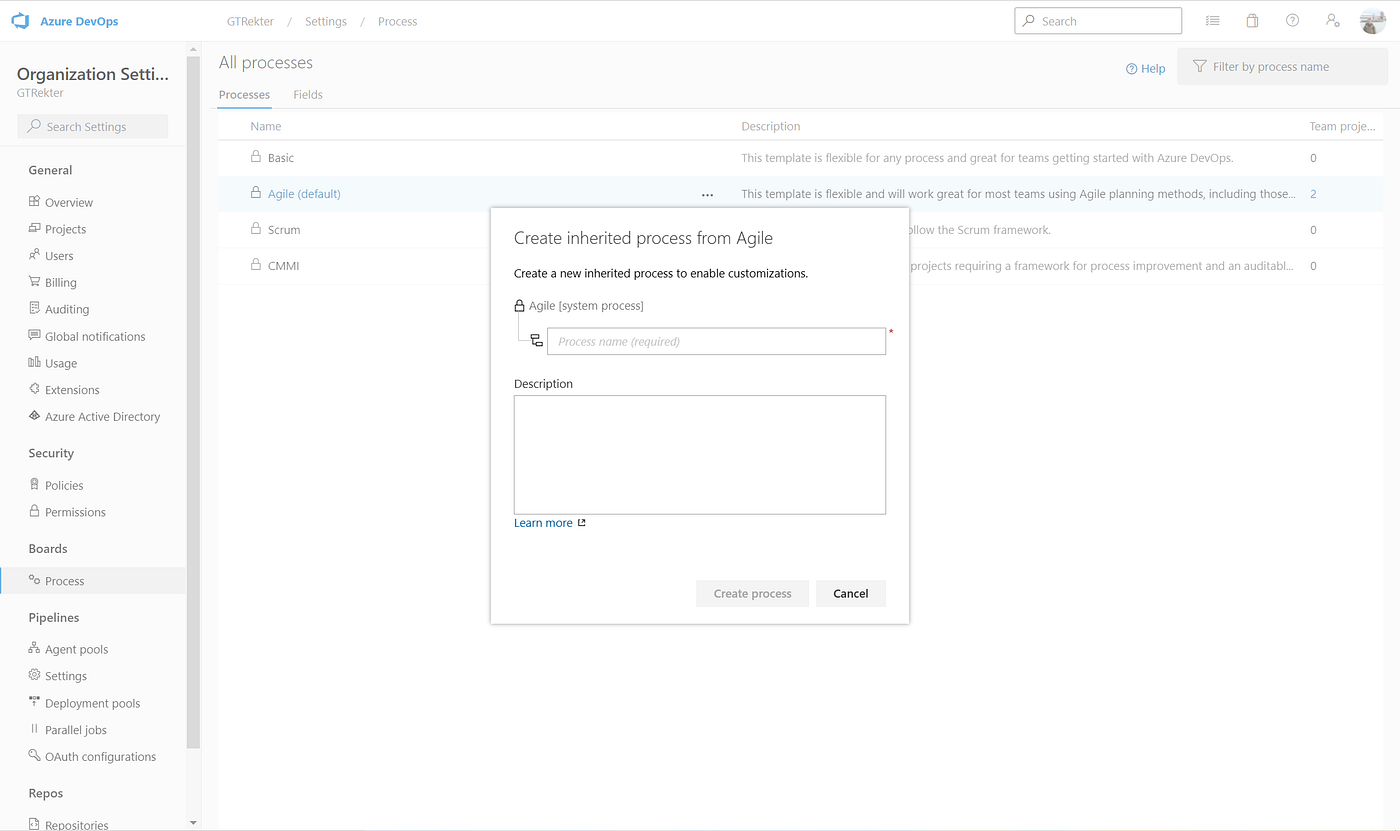
Task: Focus the Filter by process name box
Action: (1283, 67)
